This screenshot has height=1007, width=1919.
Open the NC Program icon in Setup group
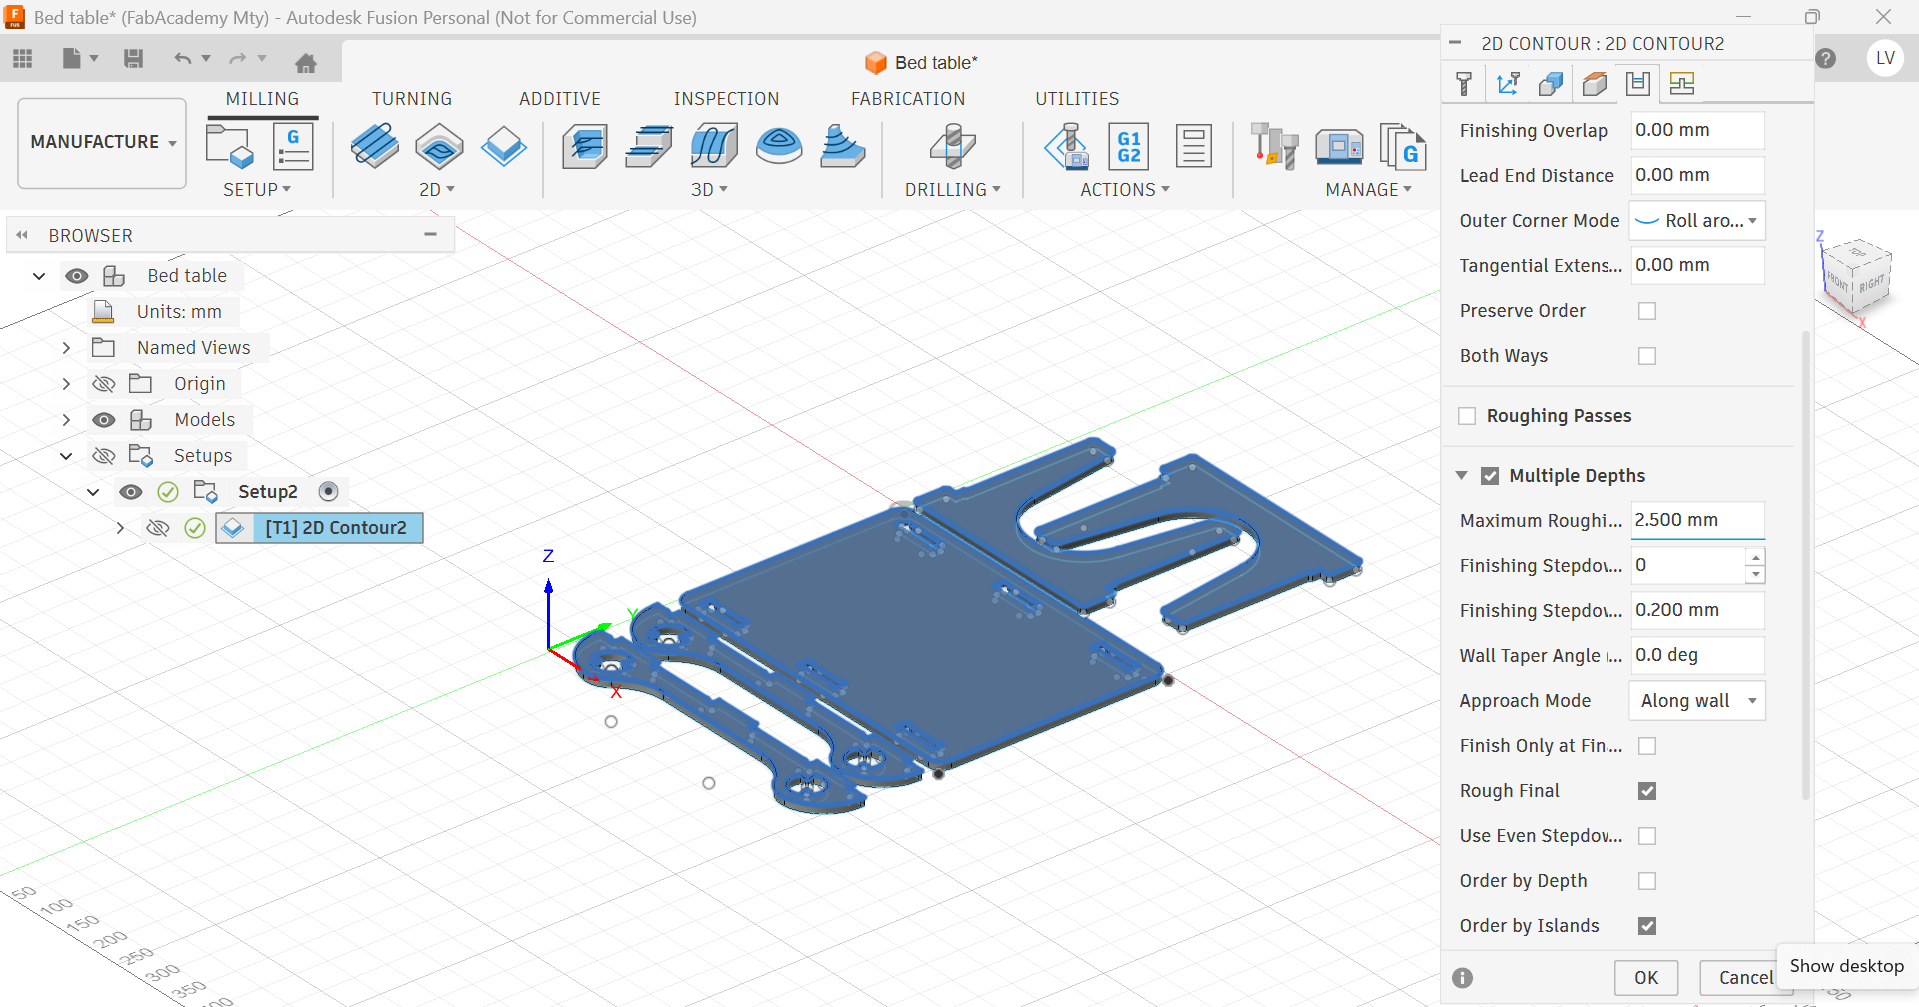(293, 147)
